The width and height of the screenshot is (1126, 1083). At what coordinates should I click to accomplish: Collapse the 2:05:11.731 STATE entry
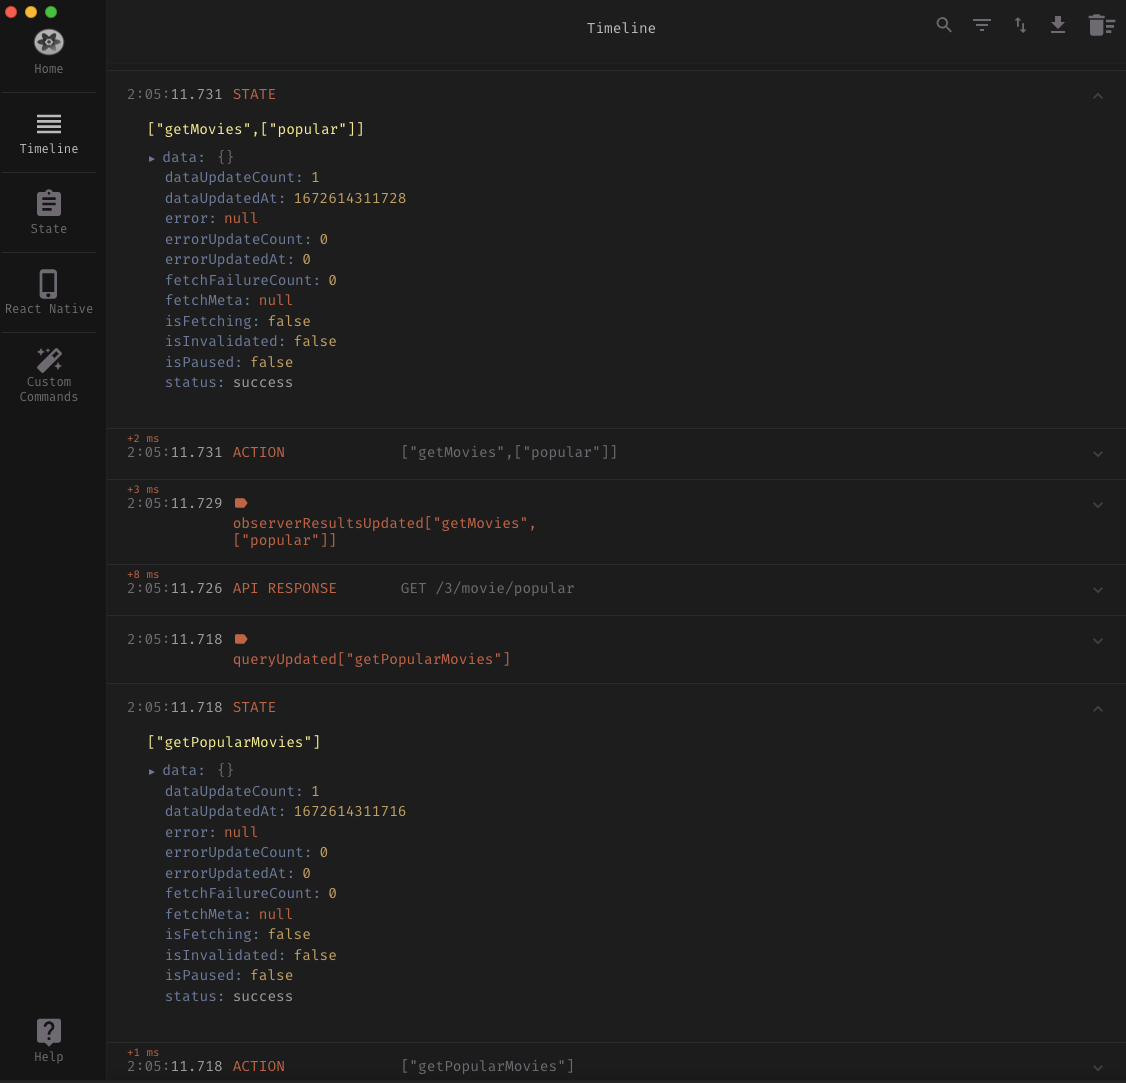coord(1097,96)
